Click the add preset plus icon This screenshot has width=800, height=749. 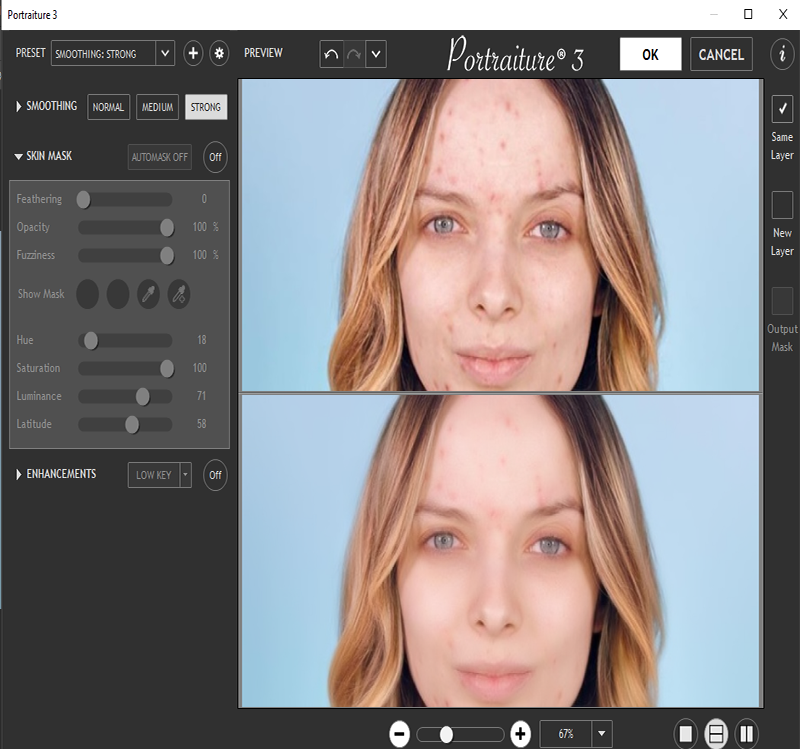(x=193, y=53)
